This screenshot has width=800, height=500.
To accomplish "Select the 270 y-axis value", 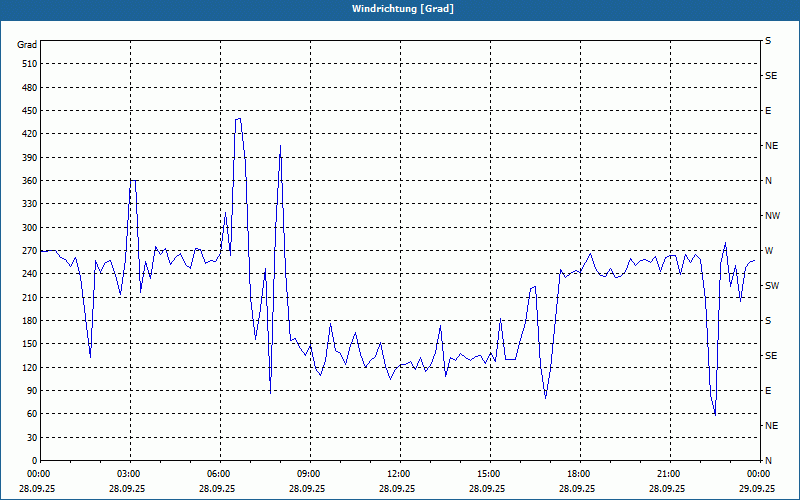I will pyautogui.click(x=30, y=251).
